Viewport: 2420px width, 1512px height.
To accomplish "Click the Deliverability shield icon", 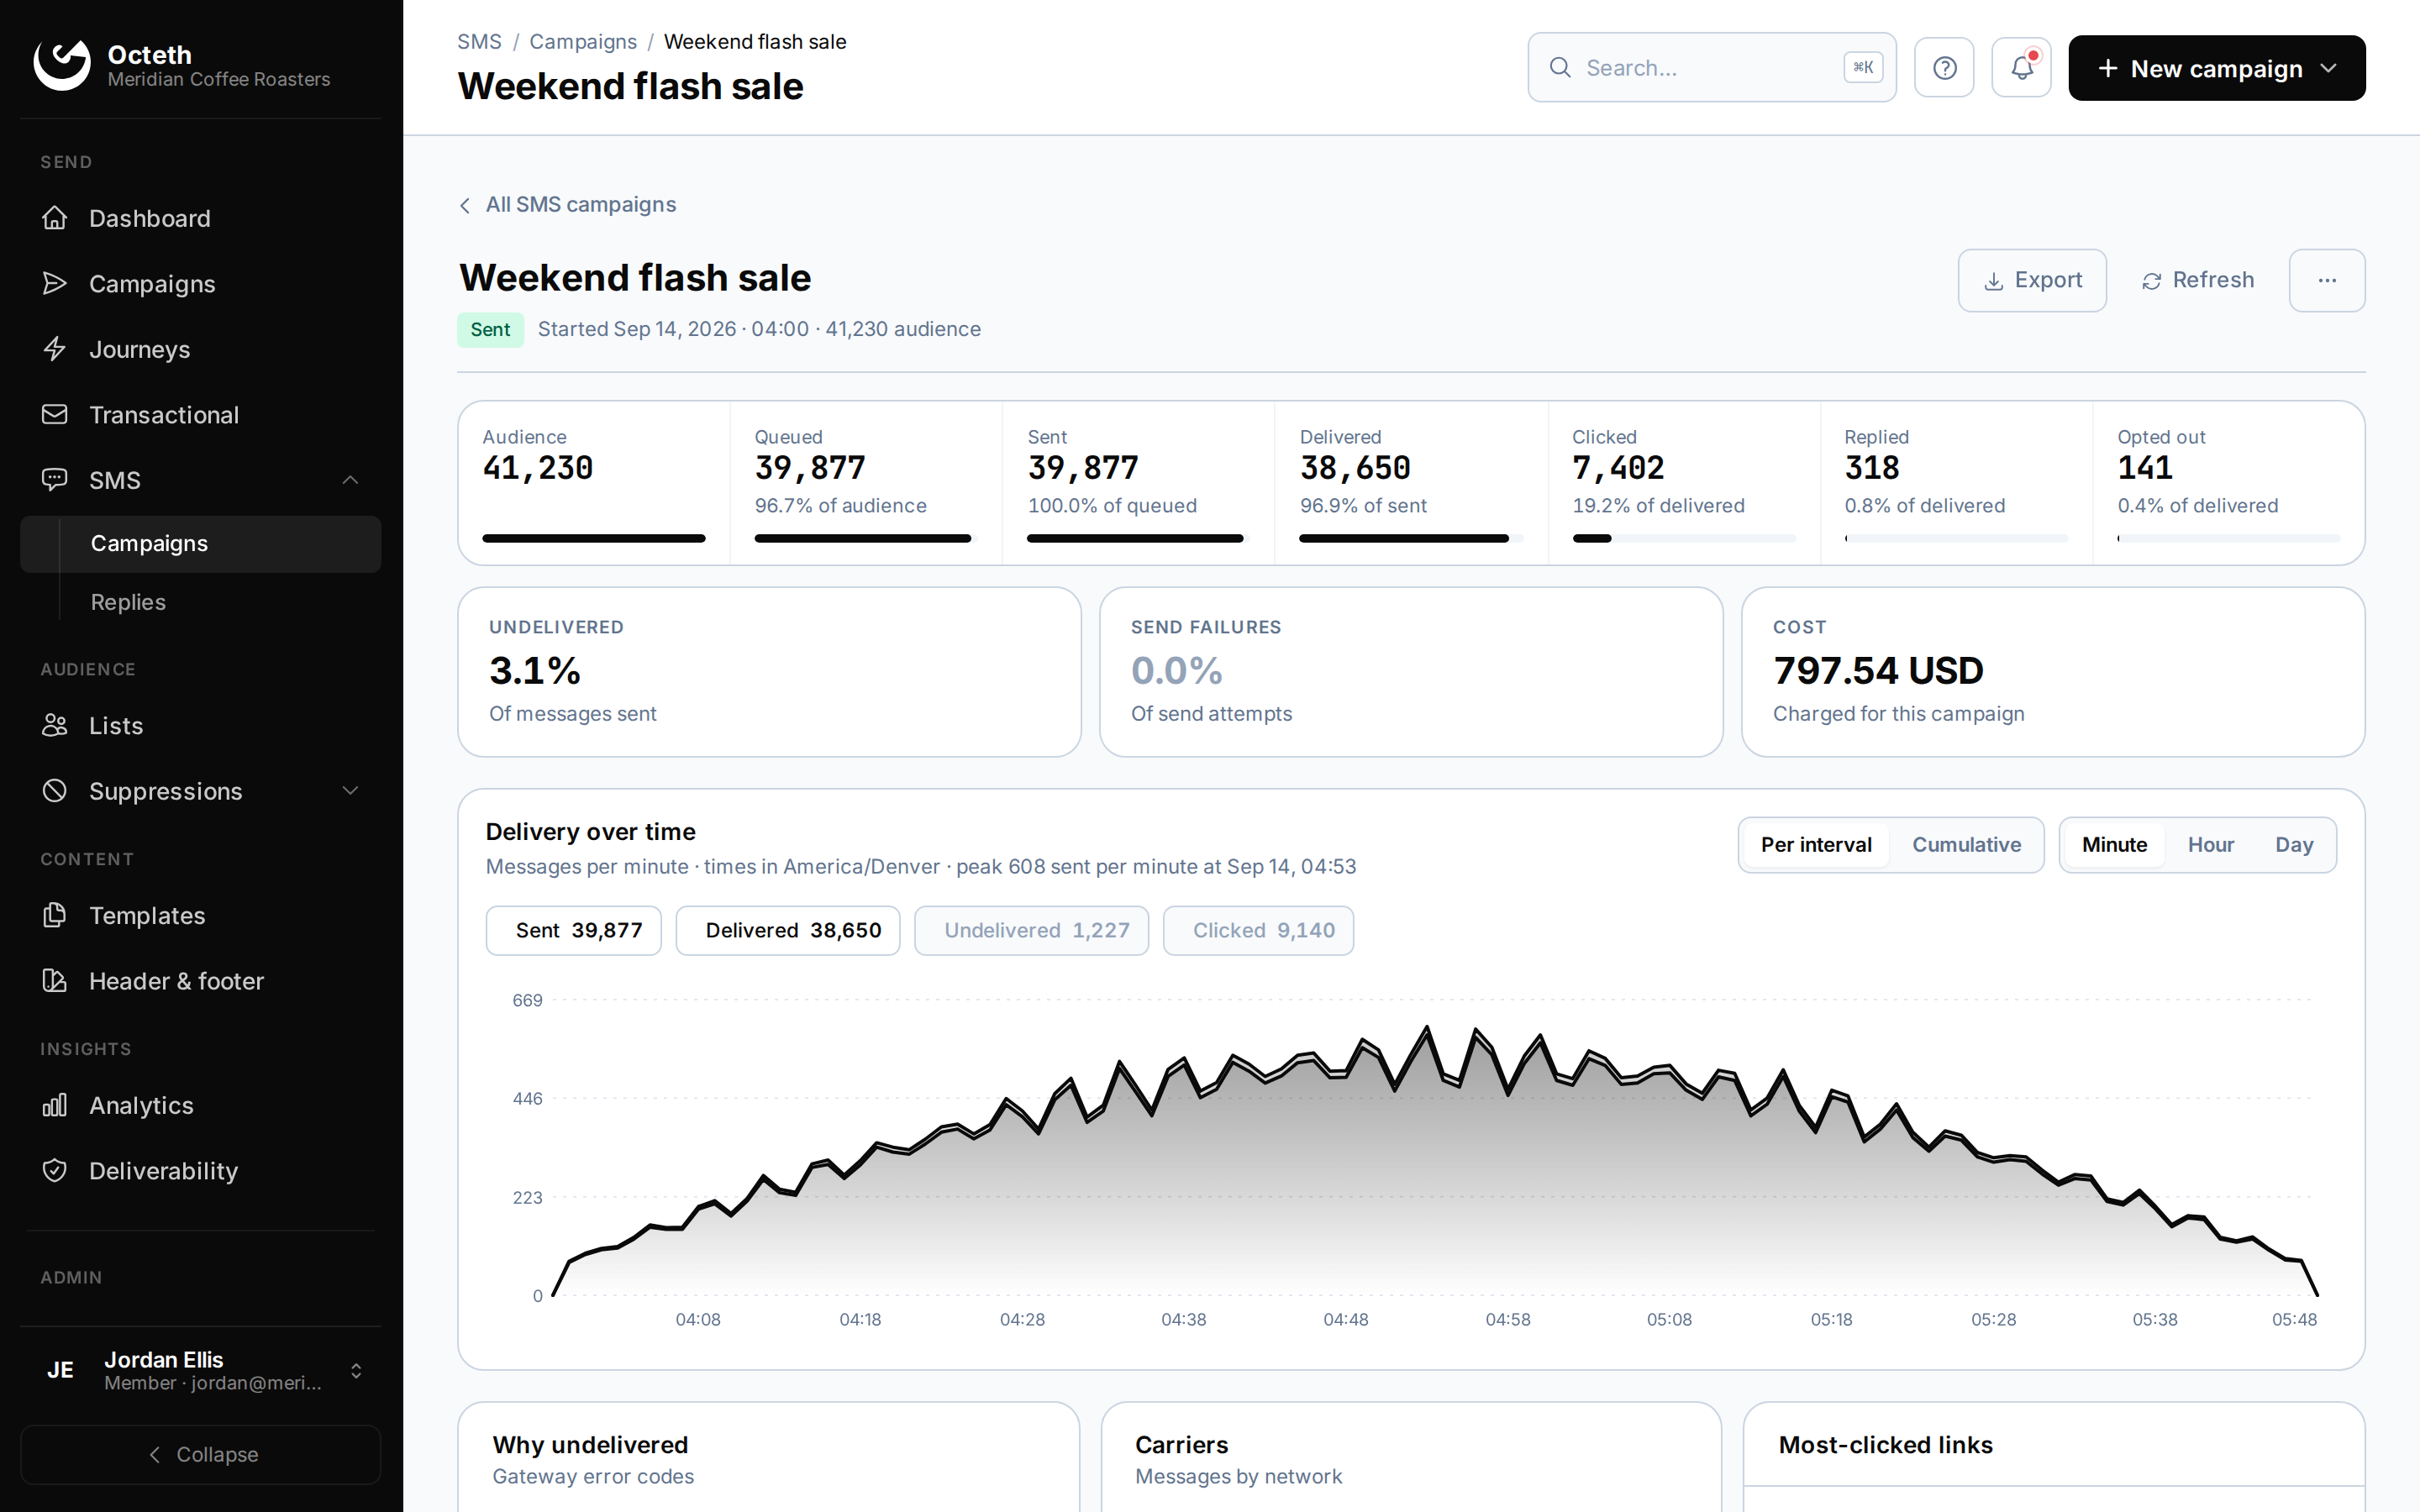I will point(55,1171).
